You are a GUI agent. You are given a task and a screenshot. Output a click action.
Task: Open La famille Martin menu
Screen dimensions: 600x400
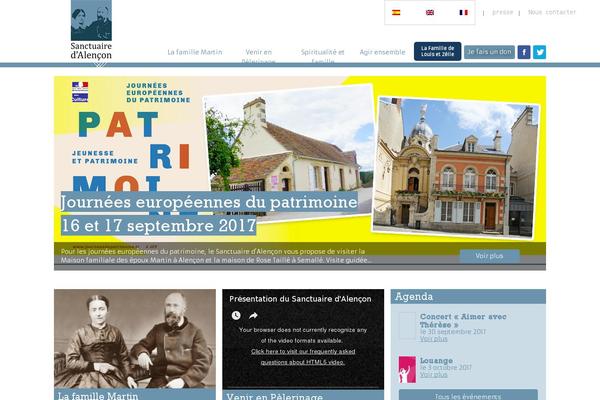point(195,52)
